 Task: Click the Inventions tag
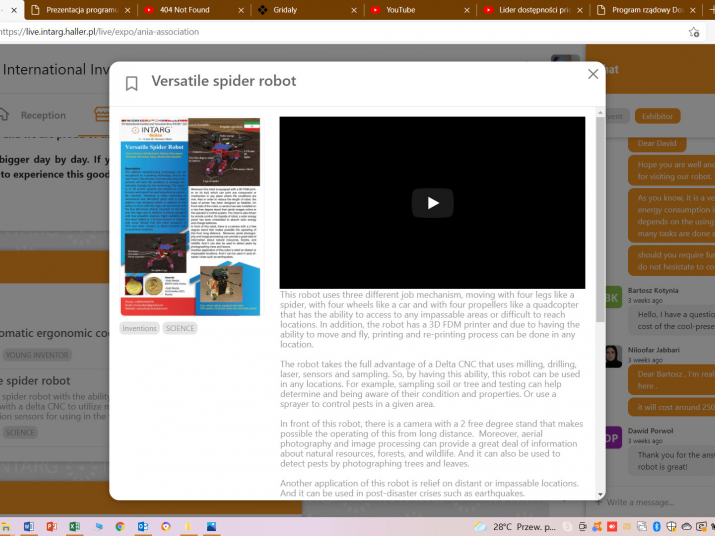[x=139, y=328]
